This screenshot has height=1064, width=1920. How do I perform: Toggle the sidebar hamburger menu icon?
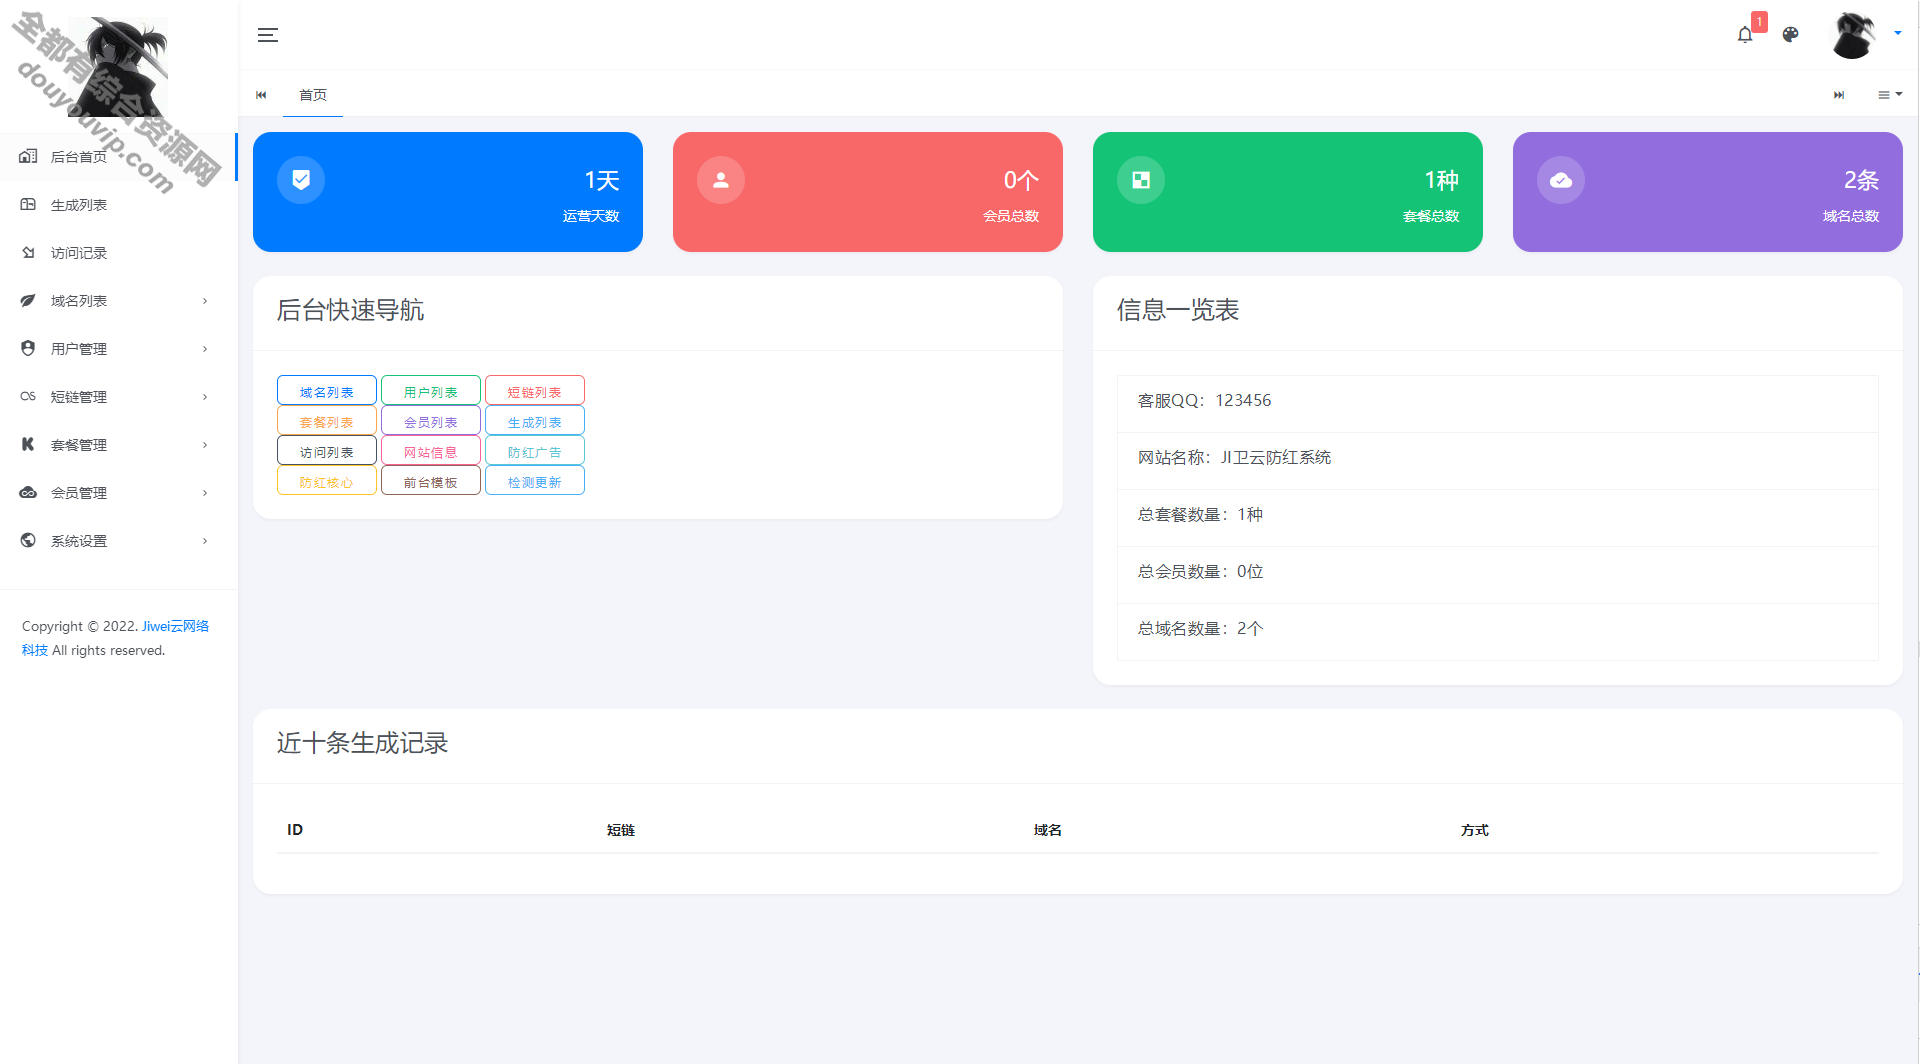pyautogui.click(x=267, y=35)
